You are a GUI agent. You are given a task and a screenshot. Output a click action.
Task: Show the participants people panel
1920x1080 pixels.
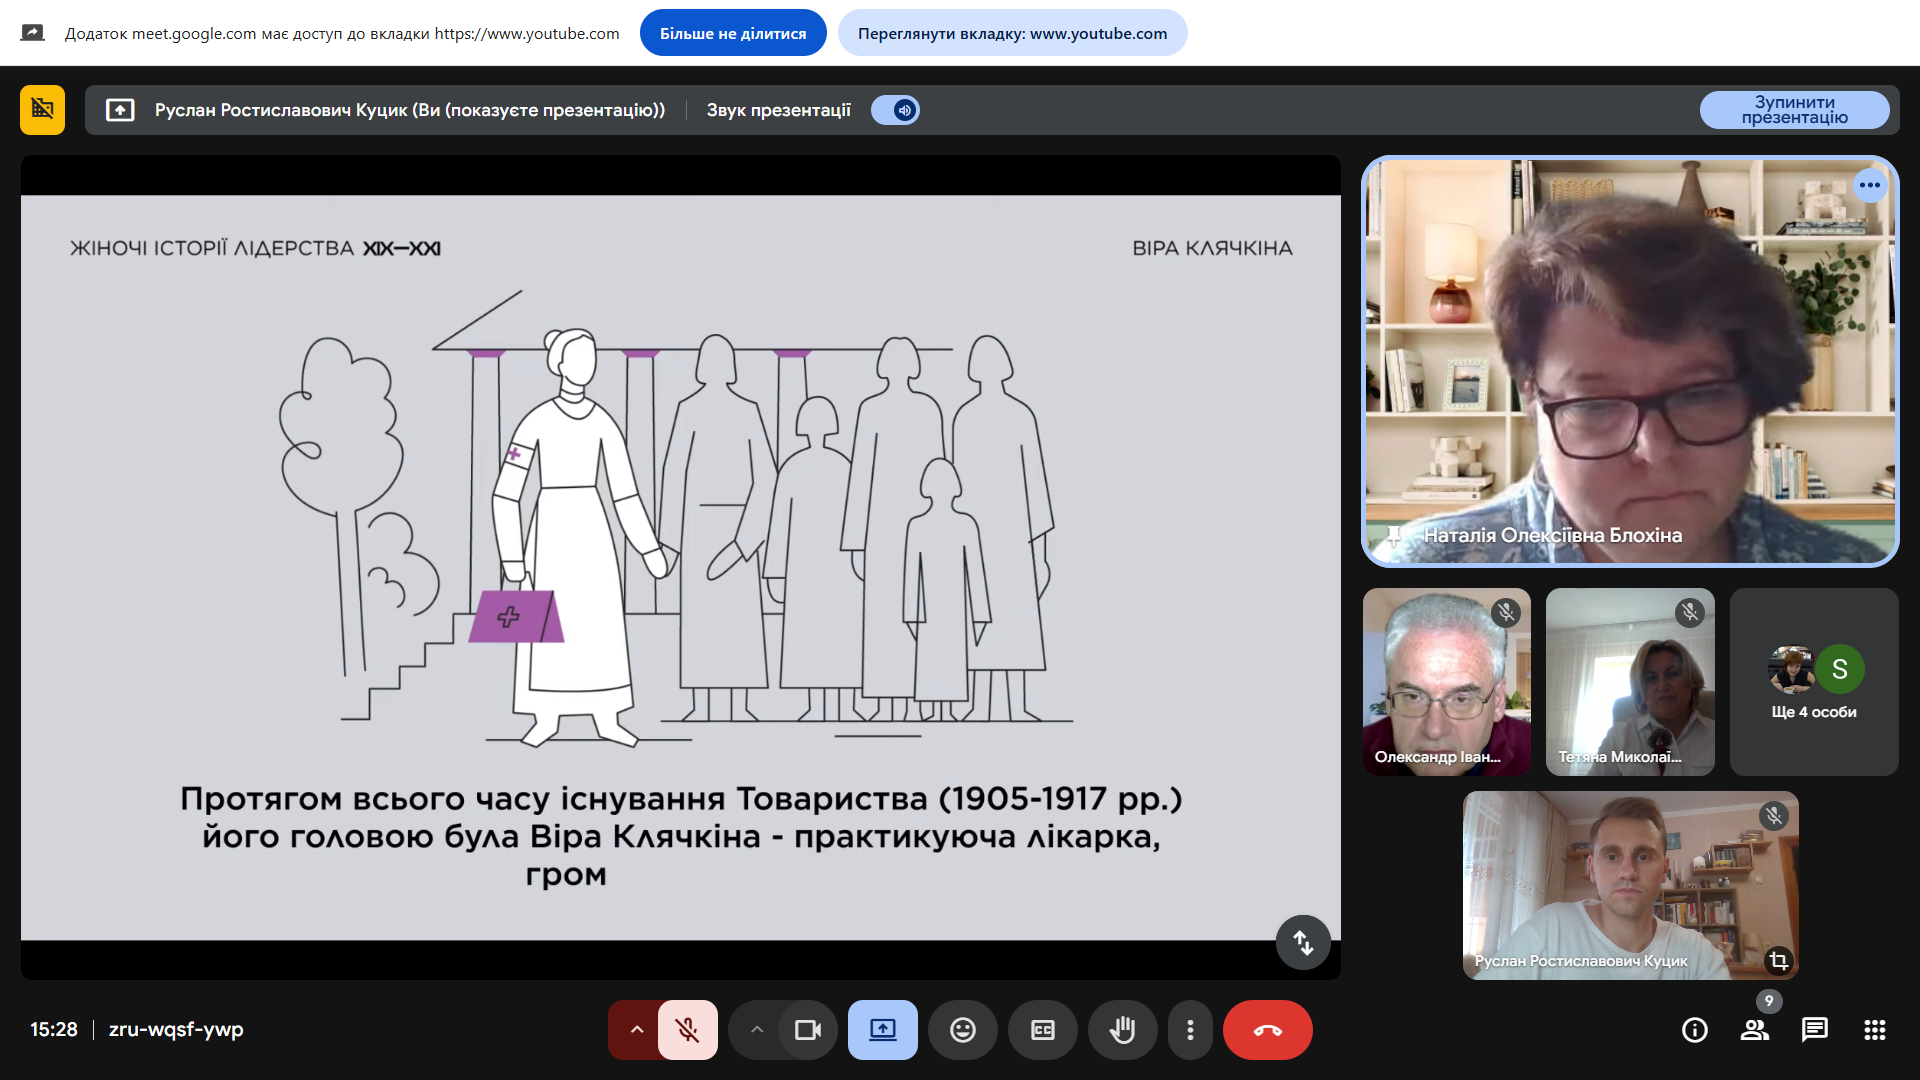tap(1754, 1030)
